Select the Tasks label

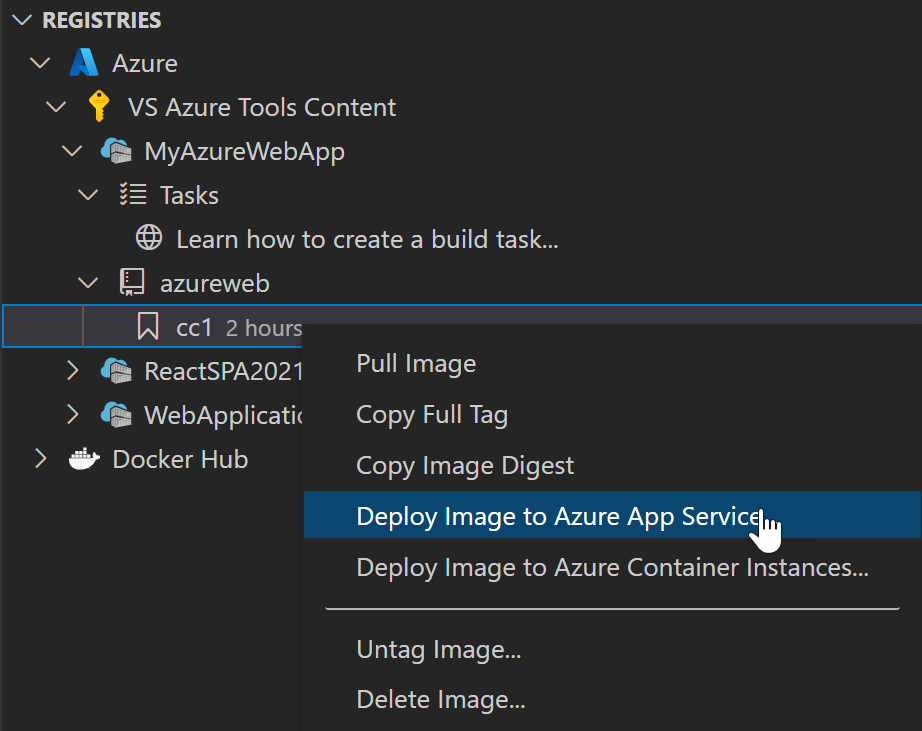(x=189, y=195)
